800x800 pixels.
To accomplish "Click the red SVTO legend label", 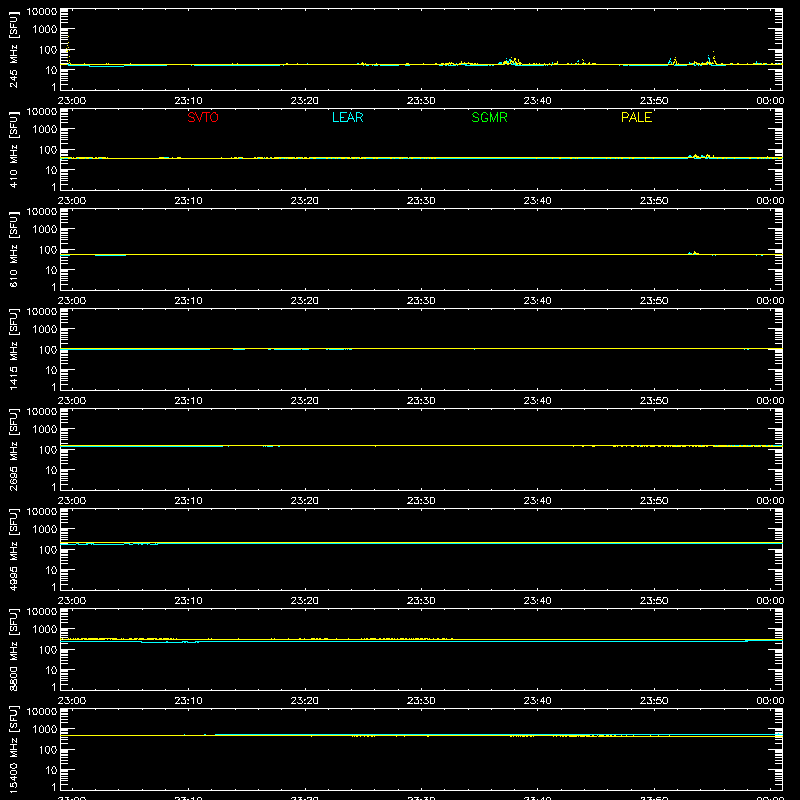I will [x=203, y=117].
